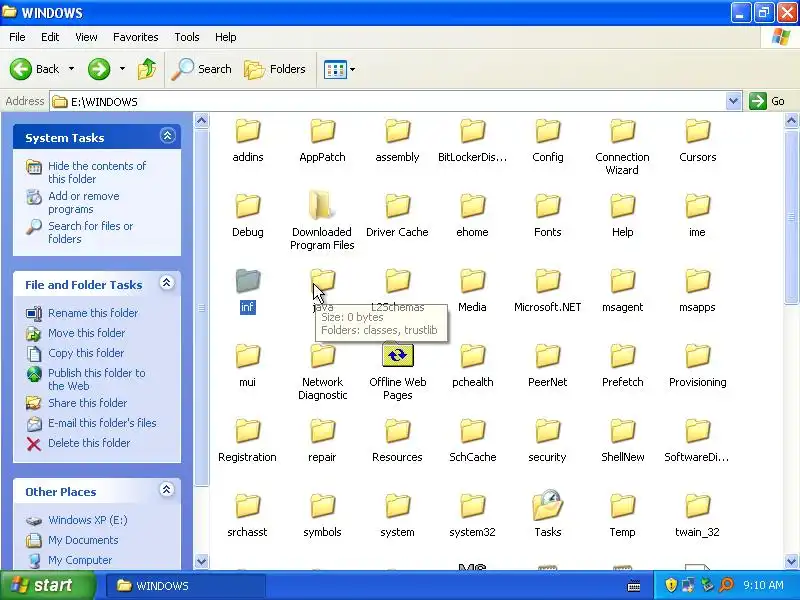This screenshot has height=600, width=800.
Task: Select the Driver Cache folder icon
Action: click(x=397, y=206)
